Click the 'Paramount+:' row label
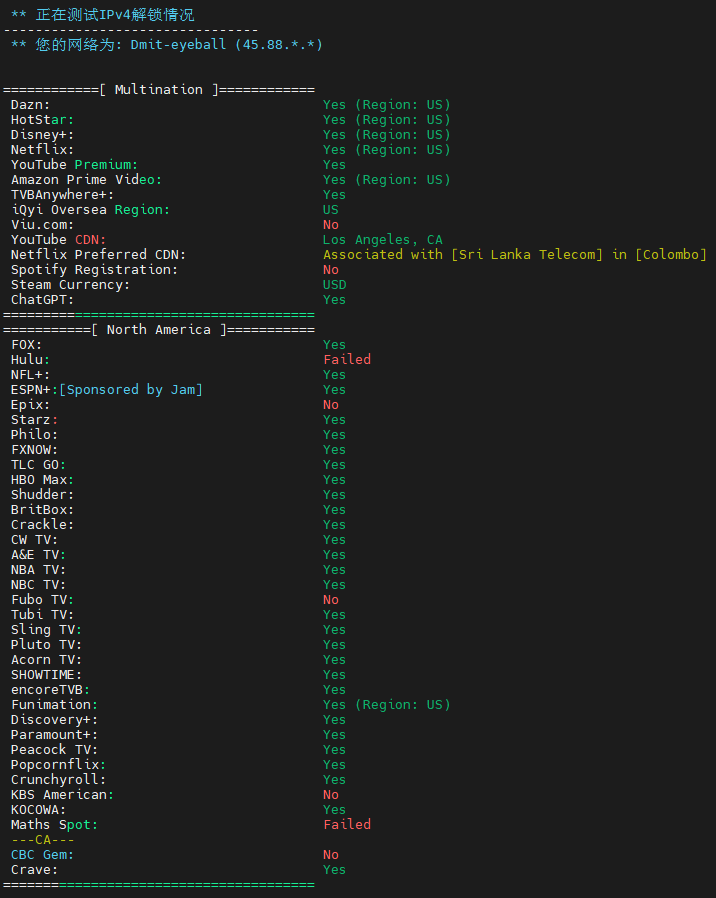The height and width of the screenshot is (898, 716). pos(54,735)
